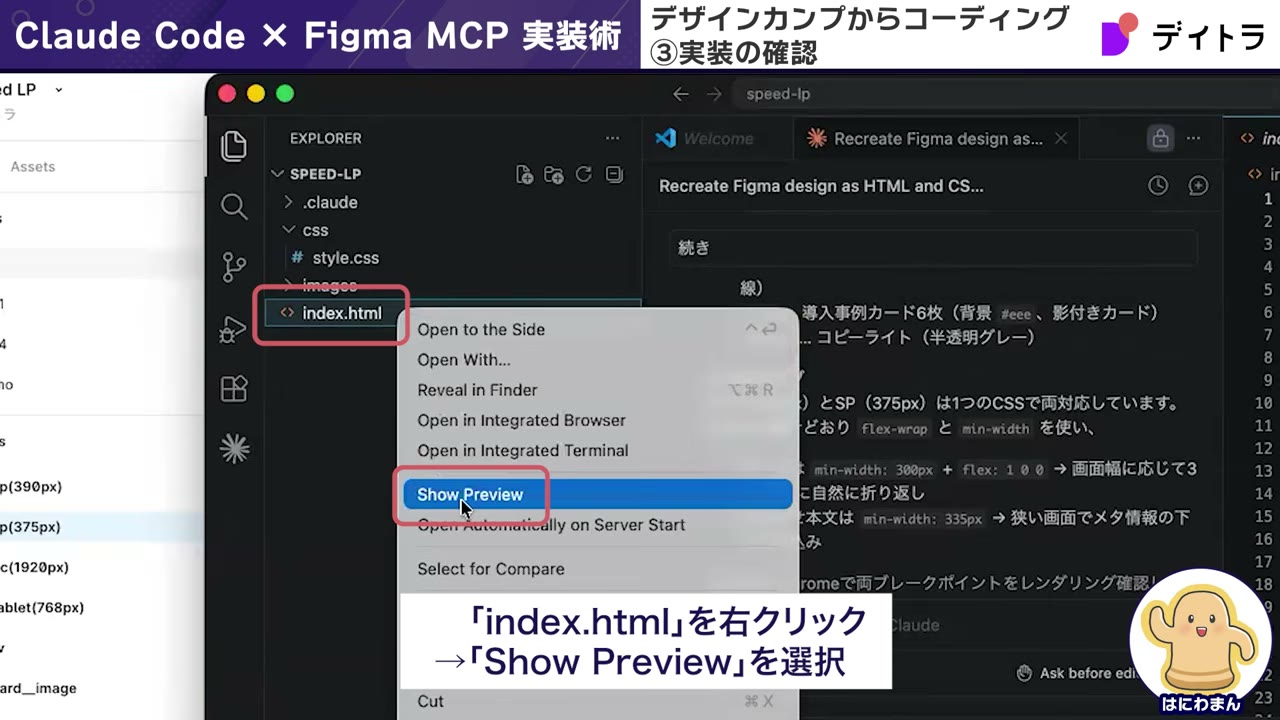Open editor more actions ellipsis
The height and width of the screenshot is (720, 1280).
tap(1193, 139)
